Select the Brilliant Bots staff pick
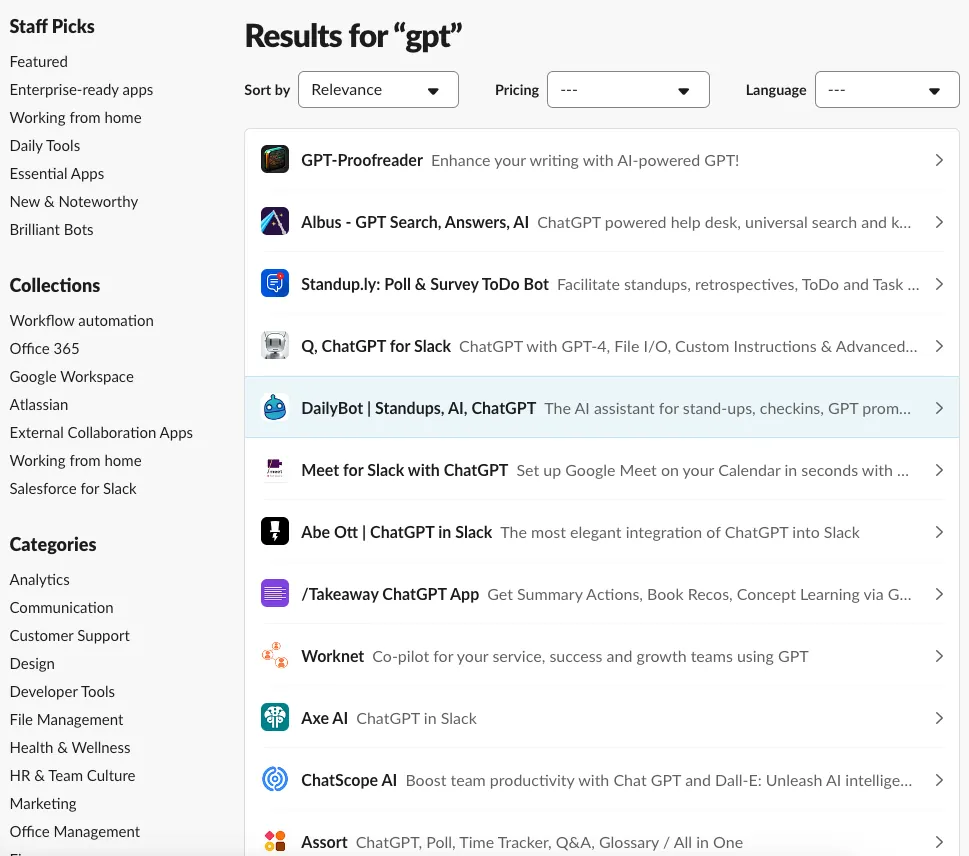 coord(51,230)
